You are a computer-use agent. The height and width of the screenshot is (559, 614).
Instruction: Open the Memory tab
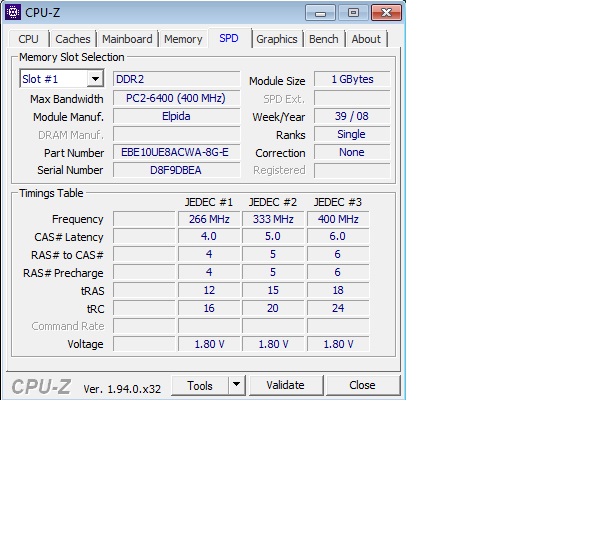point(183,39)
